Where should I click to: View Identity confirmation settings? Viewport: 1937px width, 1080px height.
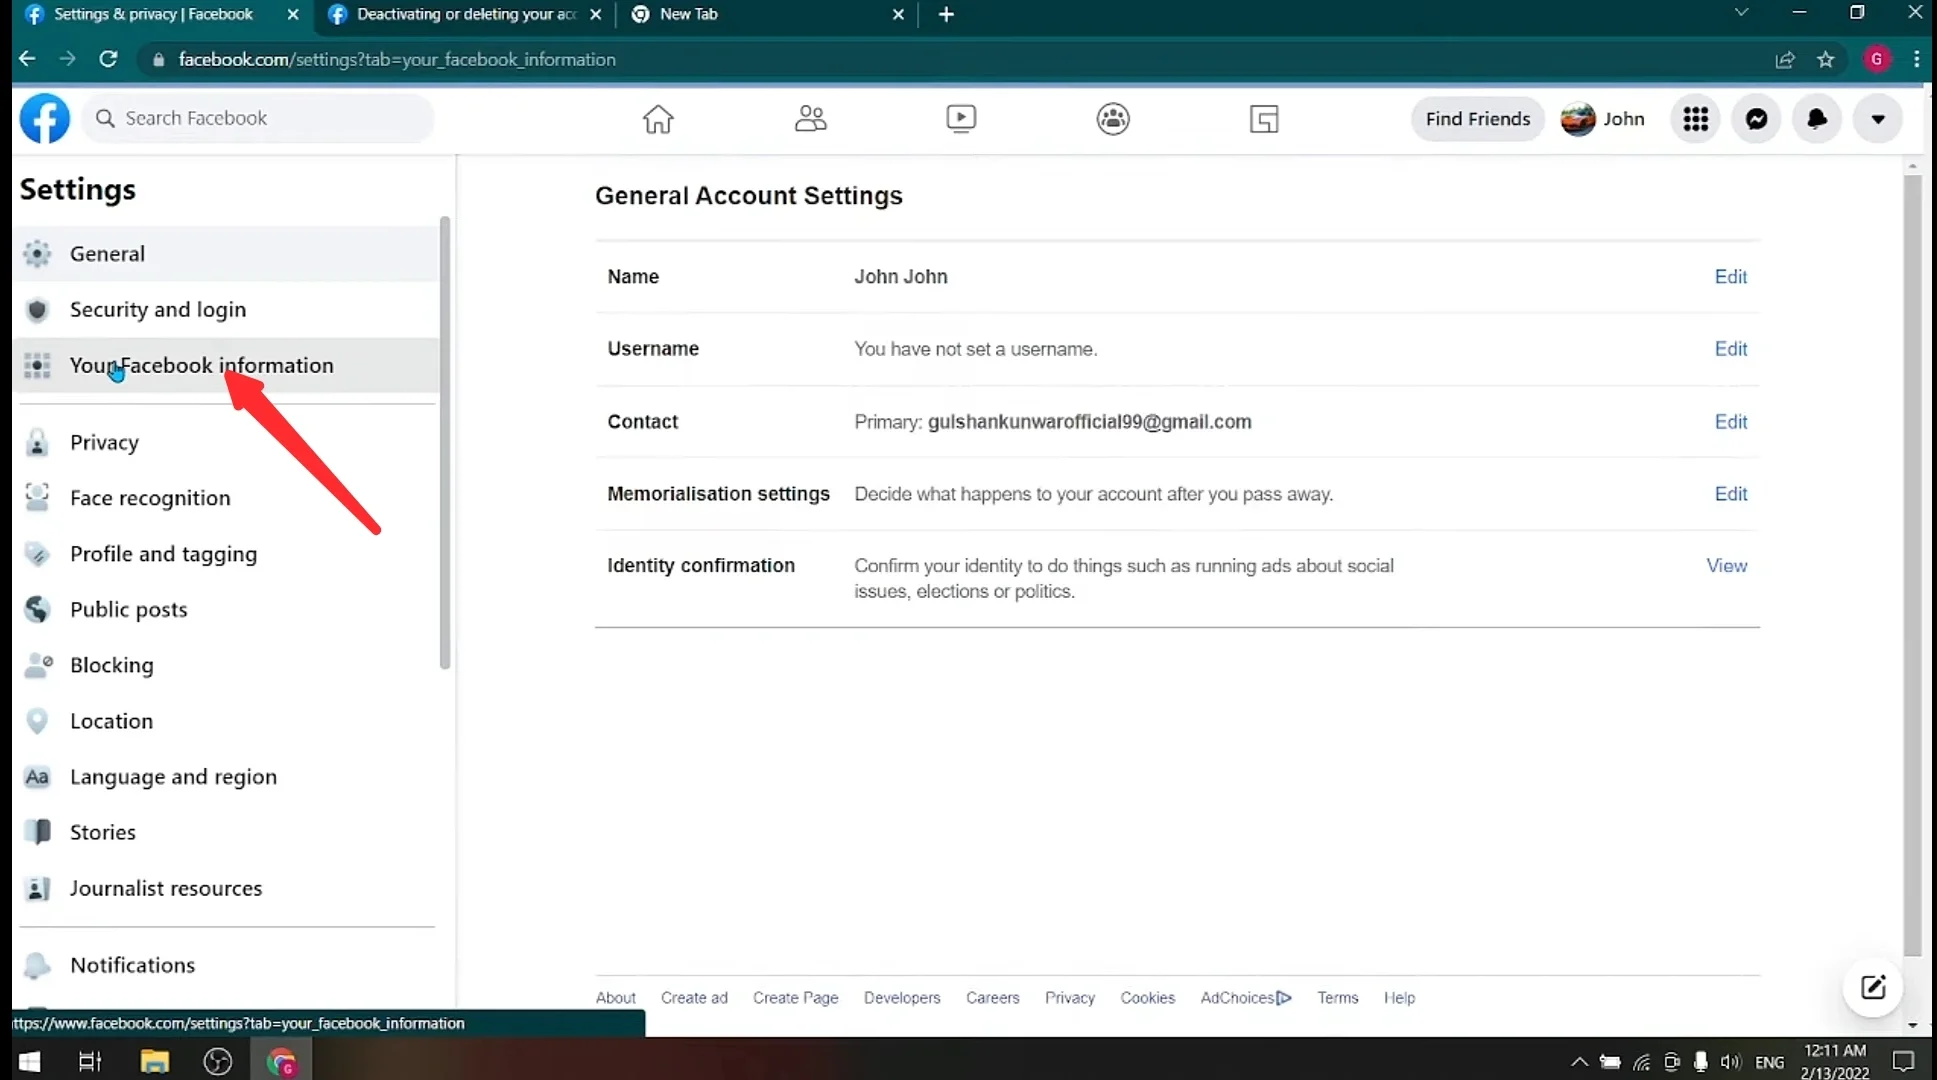pyautogui.click(x=1726, y=565)
